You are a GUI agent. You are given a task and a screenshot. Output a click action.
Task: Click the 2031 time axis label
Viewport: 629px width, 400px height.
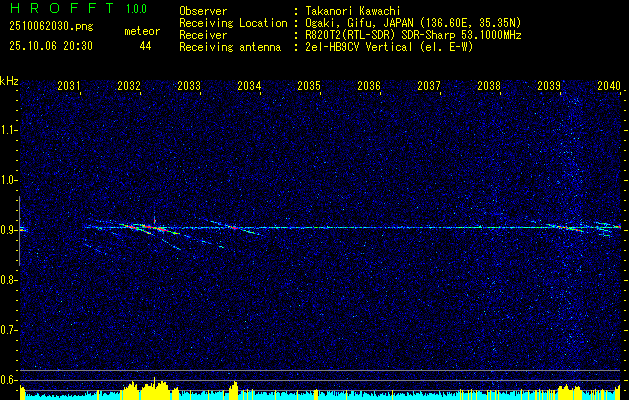pos(69,86)
